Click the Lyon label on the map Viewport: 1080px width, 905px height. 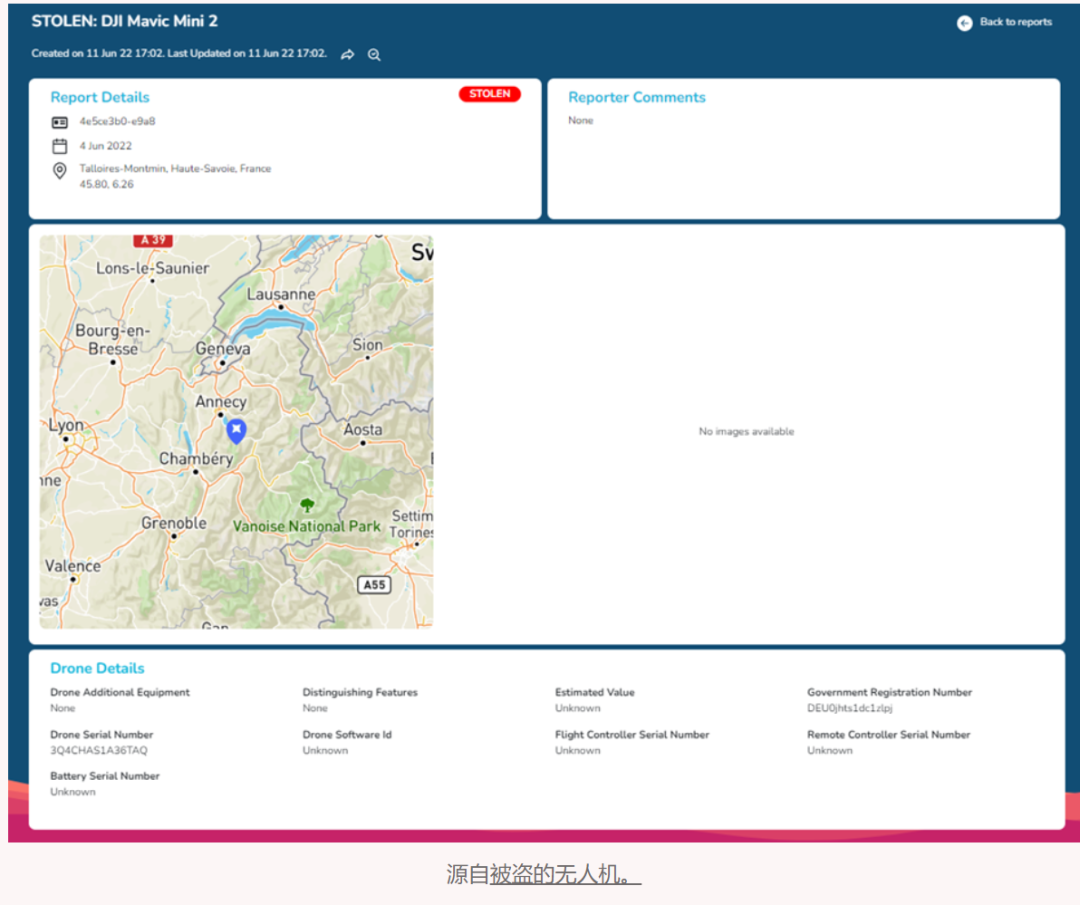coord(66,425)
